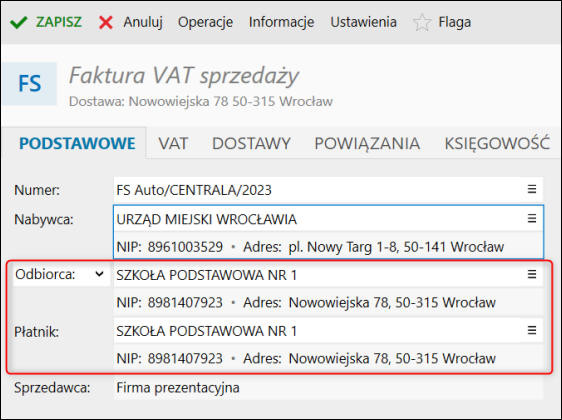Click the Płatnik NIP 8981407923 address line
The height and width of the screenshot is (420, 562).
(x=328, y=358)
